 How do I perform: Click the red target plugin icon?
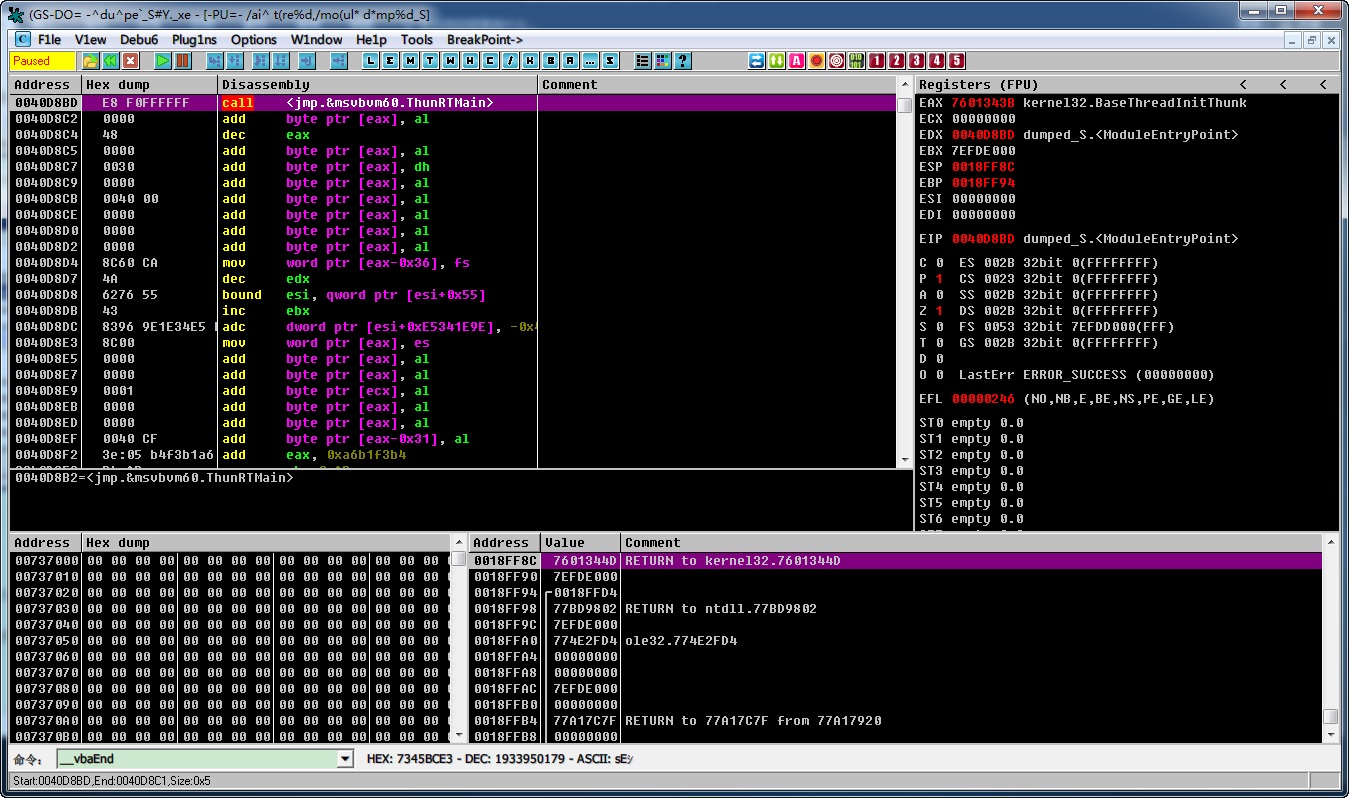point(837,61)
